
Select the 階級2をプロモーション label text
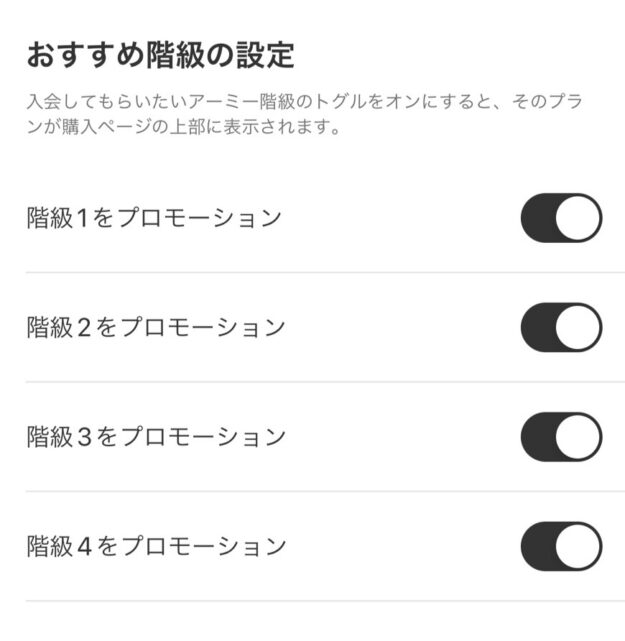click(156, 327)
